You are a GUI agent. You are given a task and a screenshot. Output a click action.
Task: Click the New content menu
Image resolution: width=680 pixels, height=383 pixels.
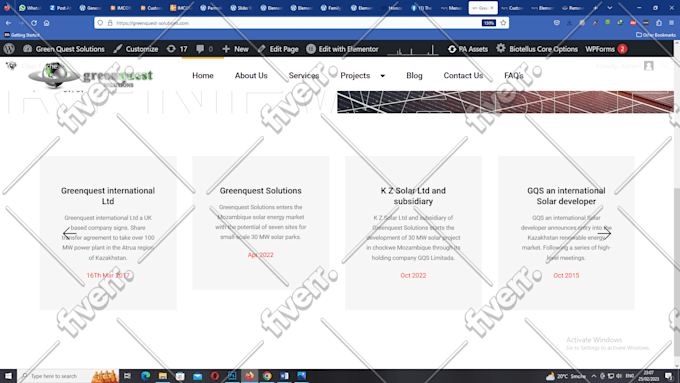click(x=235, y=49)
